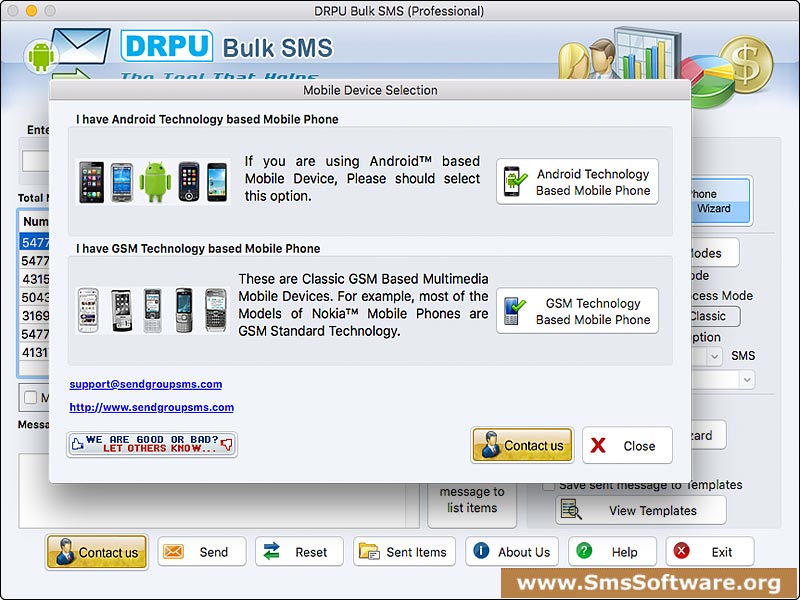Close the Mobile Device Selection dialog

click(627, 446)
